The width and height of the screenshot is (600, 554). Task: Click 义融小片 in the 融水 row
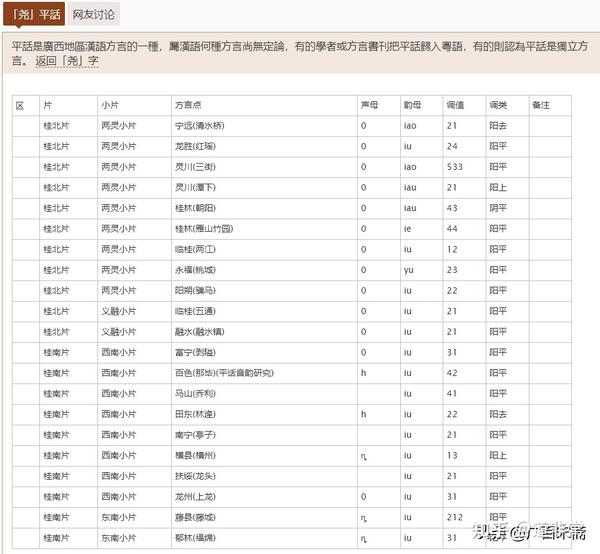click(x=119, y=332)
